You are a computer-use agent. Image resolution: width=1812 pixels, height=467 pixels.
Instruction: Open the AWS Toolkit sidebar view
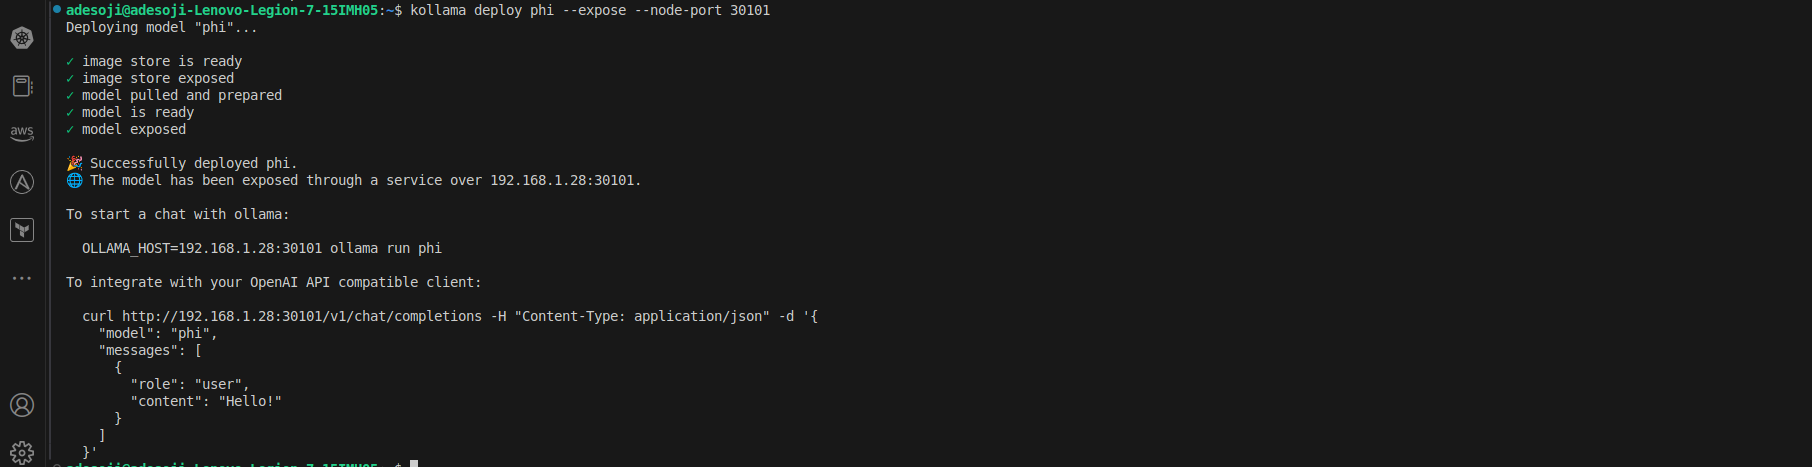coord(22,134)
